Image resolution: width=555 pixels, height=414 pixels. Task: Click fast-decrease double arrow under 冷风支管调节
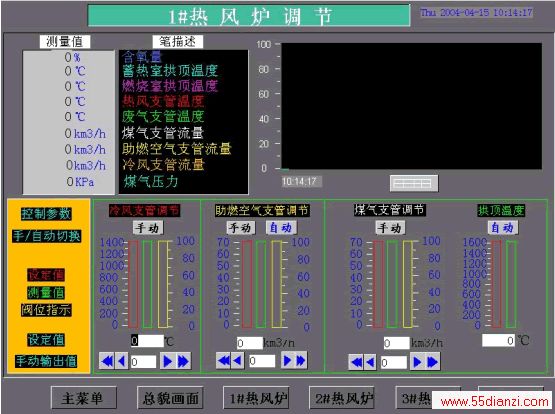(106, 361)
